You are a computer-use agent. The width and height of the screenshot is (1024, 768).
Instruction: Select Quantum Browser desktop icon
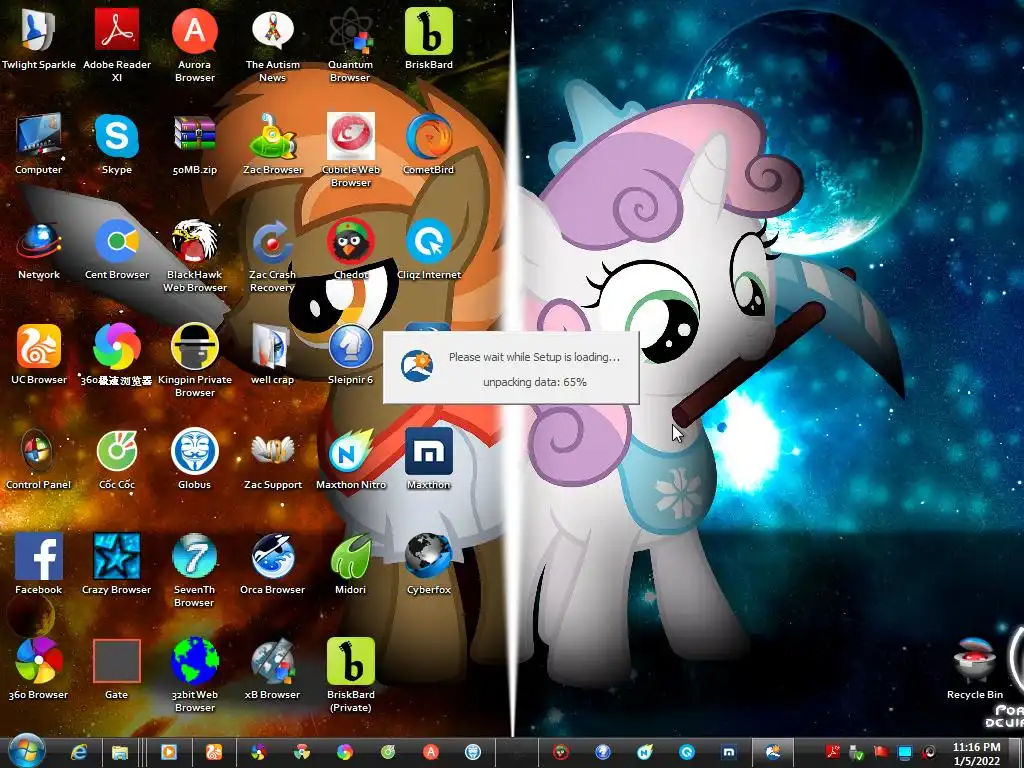pyautogui.click(x=351, y=31)
